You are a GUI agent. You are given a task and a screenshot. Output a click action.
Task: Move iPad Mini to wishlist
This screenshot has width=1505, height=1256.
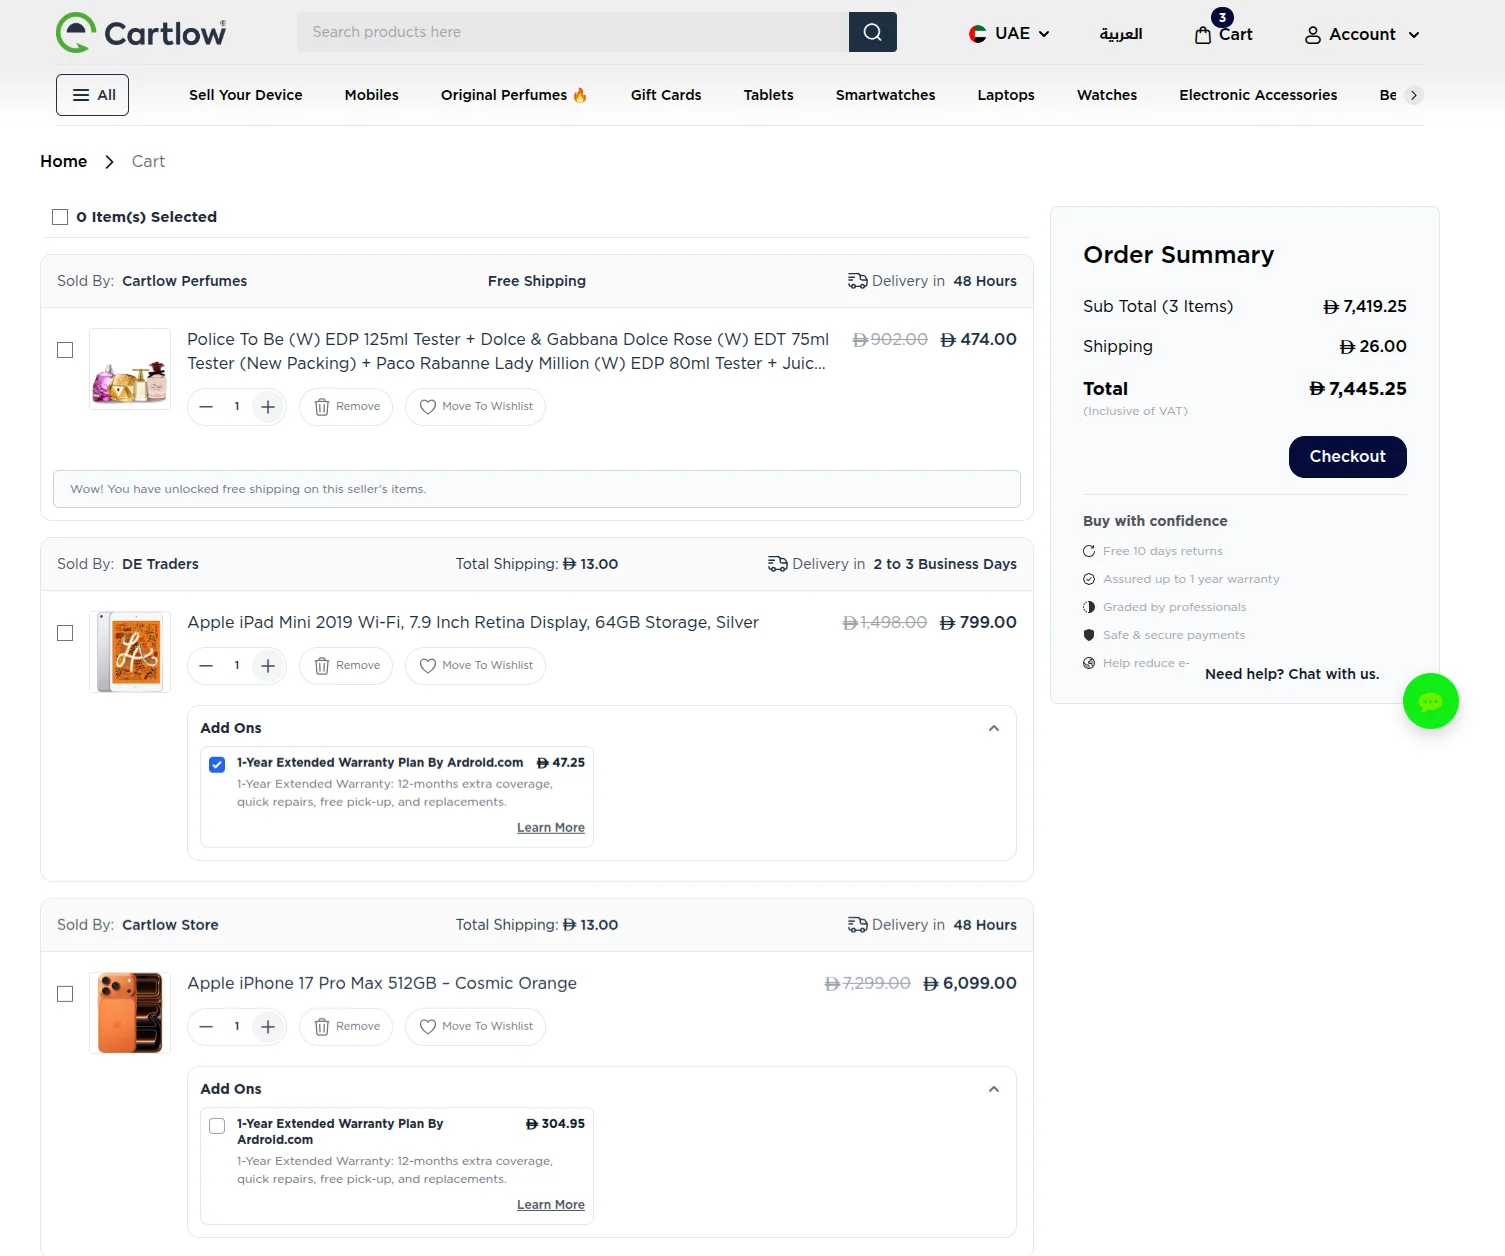coord(475,666)
